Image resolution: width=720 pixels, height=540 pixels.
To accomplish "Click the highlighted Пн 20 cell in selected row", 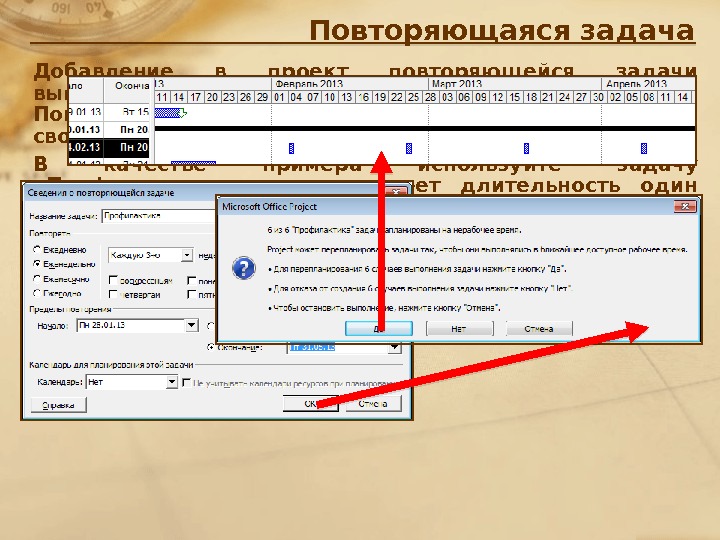I will pyautogui.click(x=127, y=147).
